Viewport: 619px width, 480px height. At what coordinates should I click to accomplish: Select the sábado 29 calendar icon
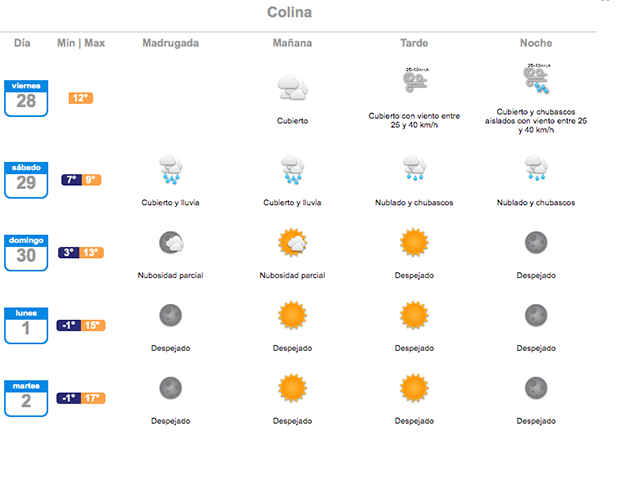tap(26, 180)
